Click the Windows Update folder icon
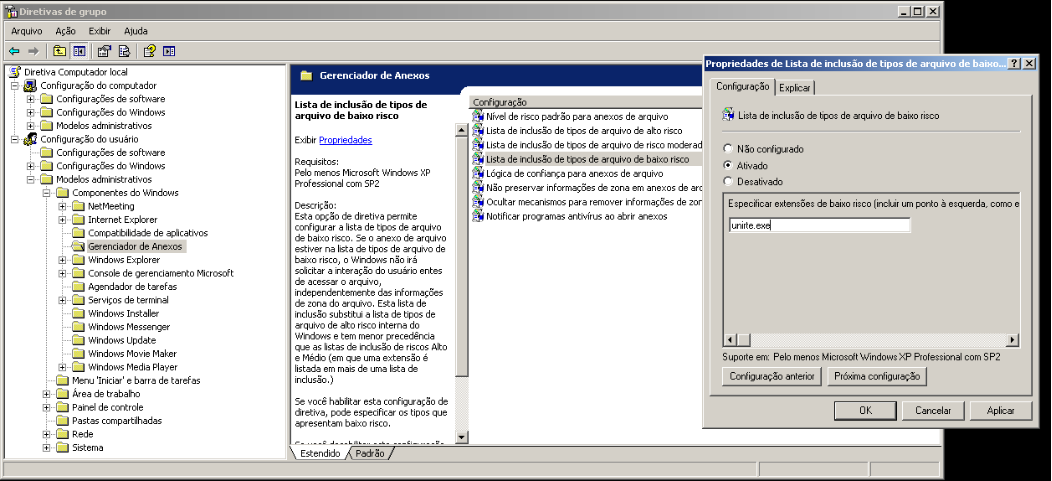The height and width of the screenshot is (481, 1052). coord(78,340)
